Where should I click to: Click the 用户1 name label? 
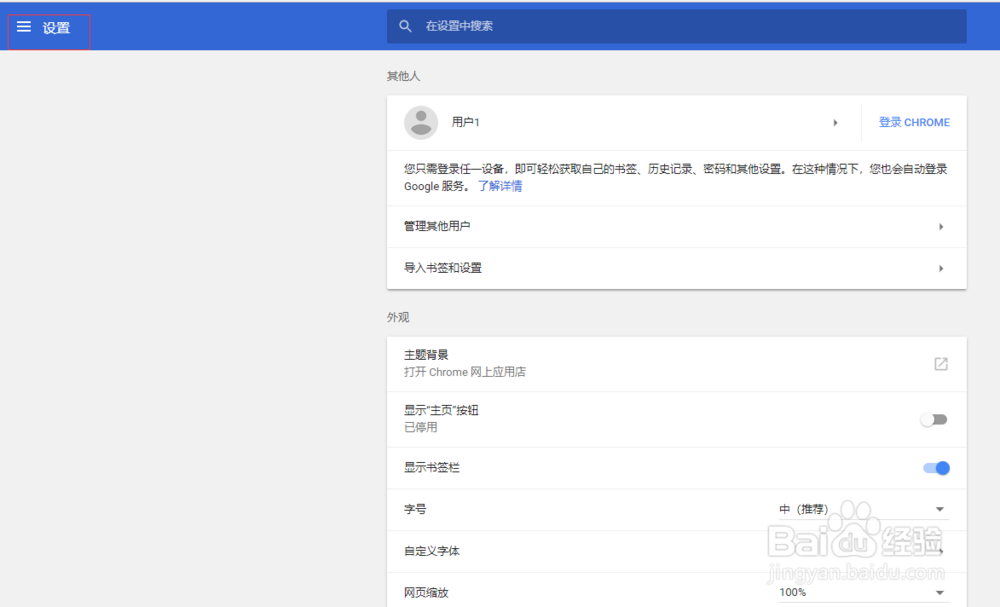(x=465, y=122)
